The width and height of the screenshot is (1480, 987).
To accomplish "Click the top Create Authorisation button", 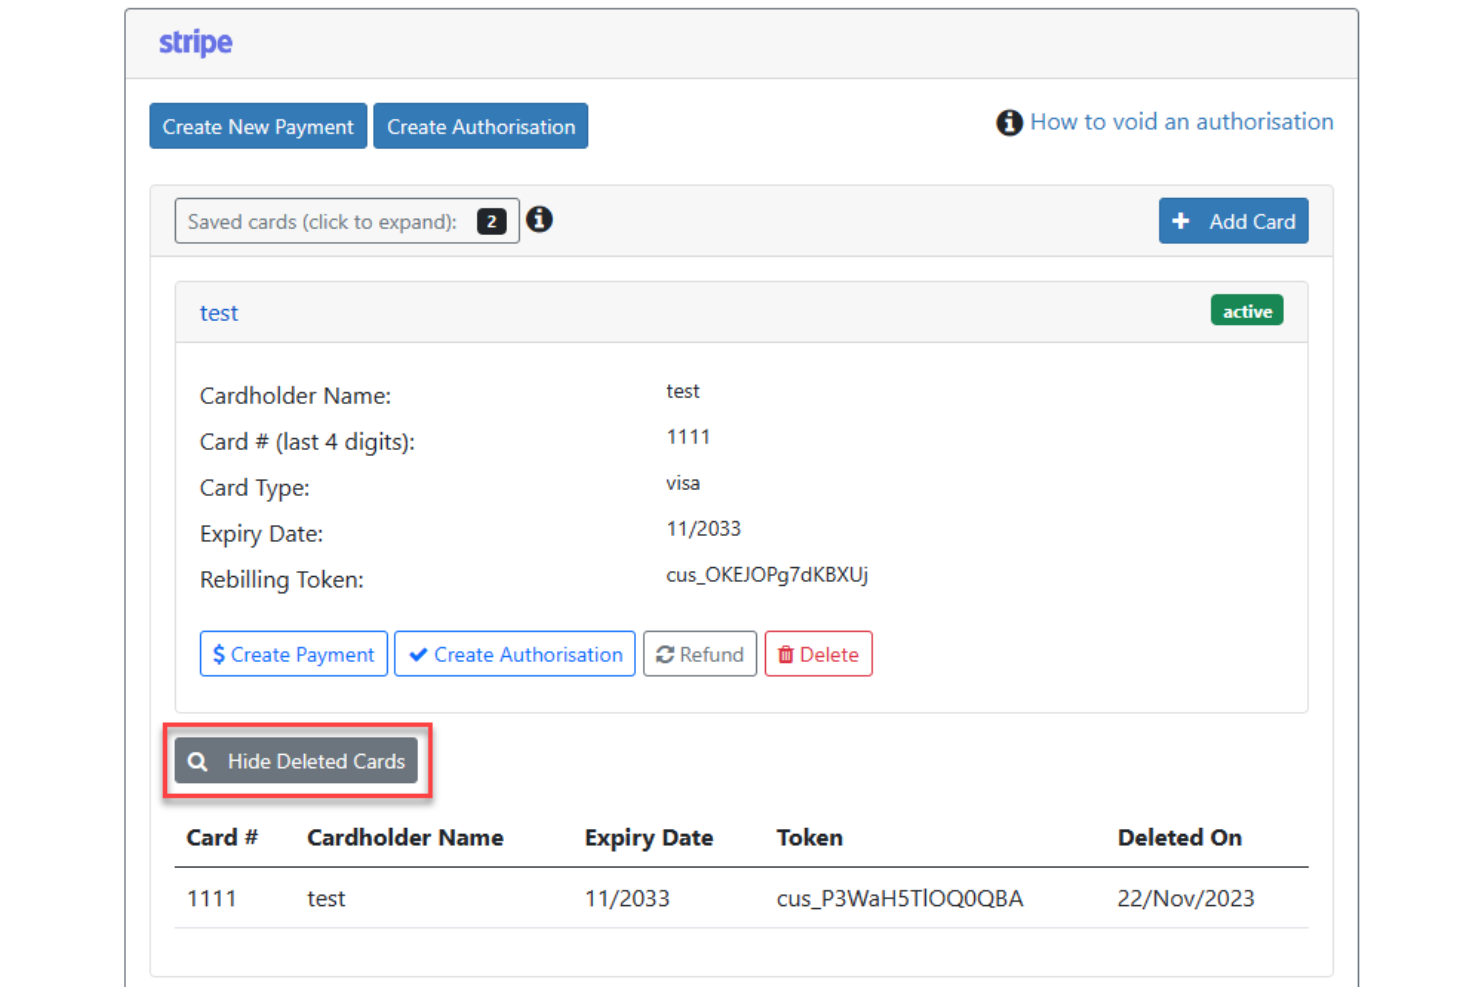I will pos(481,126).
